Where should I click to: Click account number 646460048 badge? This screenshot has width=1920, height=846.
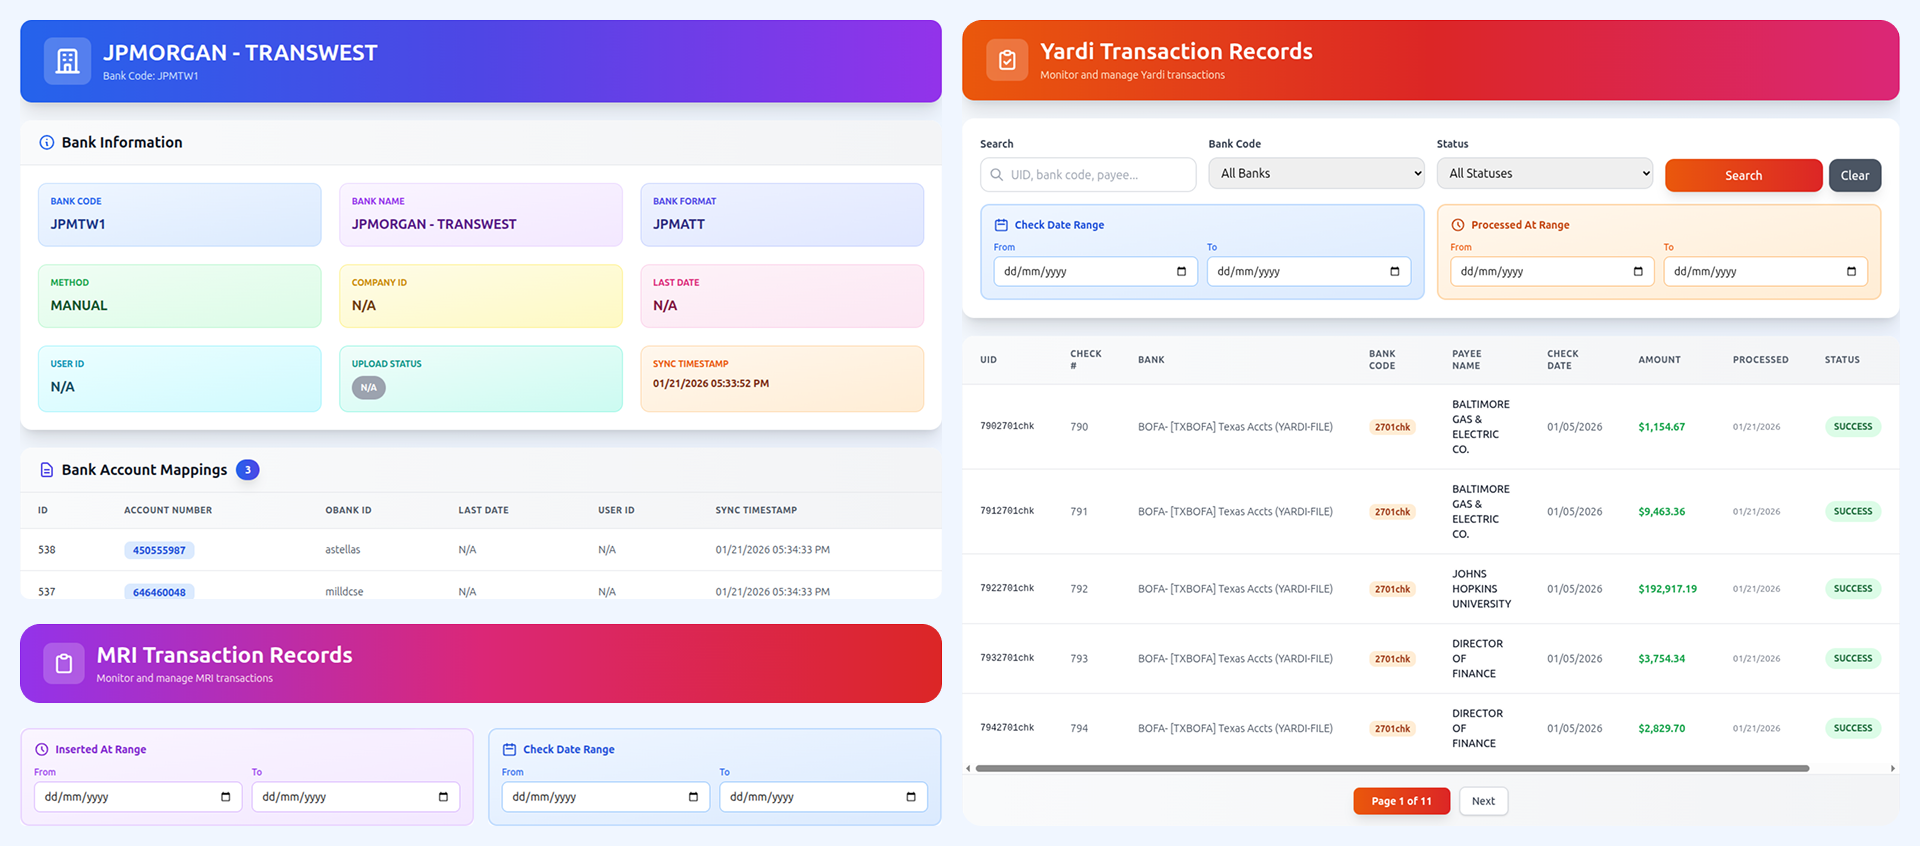point(159,592)
